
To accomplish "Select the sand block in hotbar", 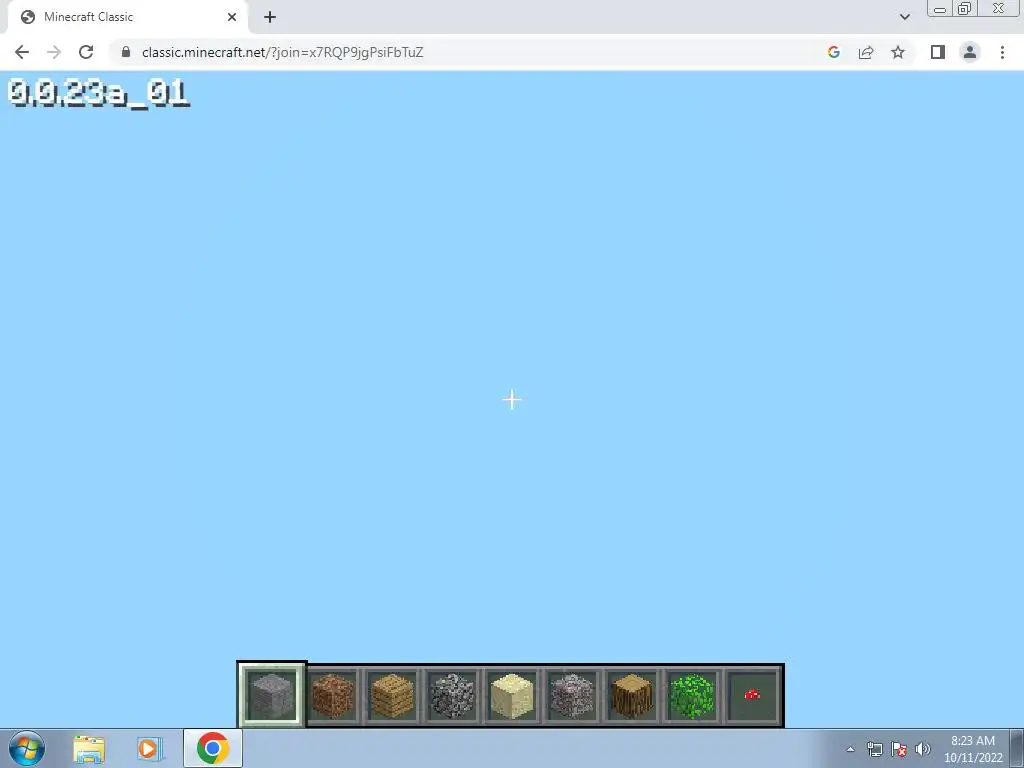I will (x=512, y=695).
